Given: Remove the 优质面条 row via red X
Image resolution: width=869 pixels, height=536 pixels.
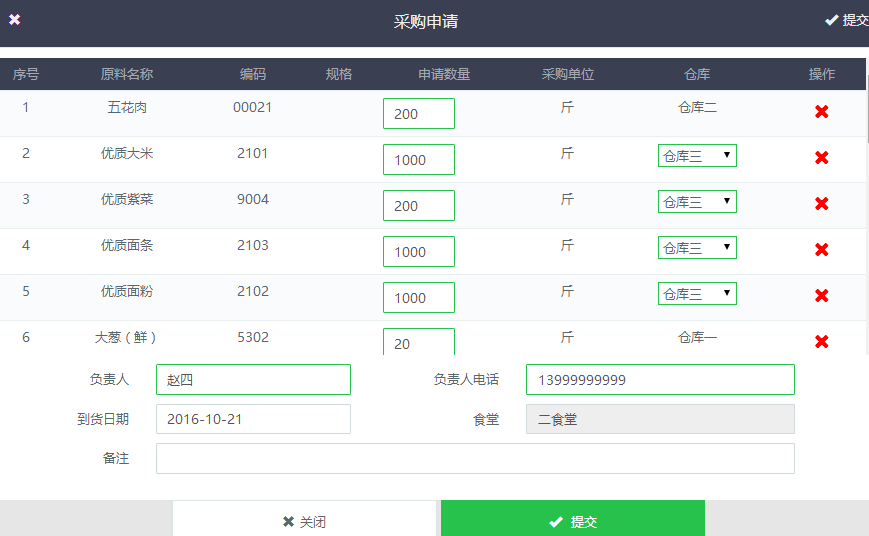Looking at the screenshot, I should (822, 250).
